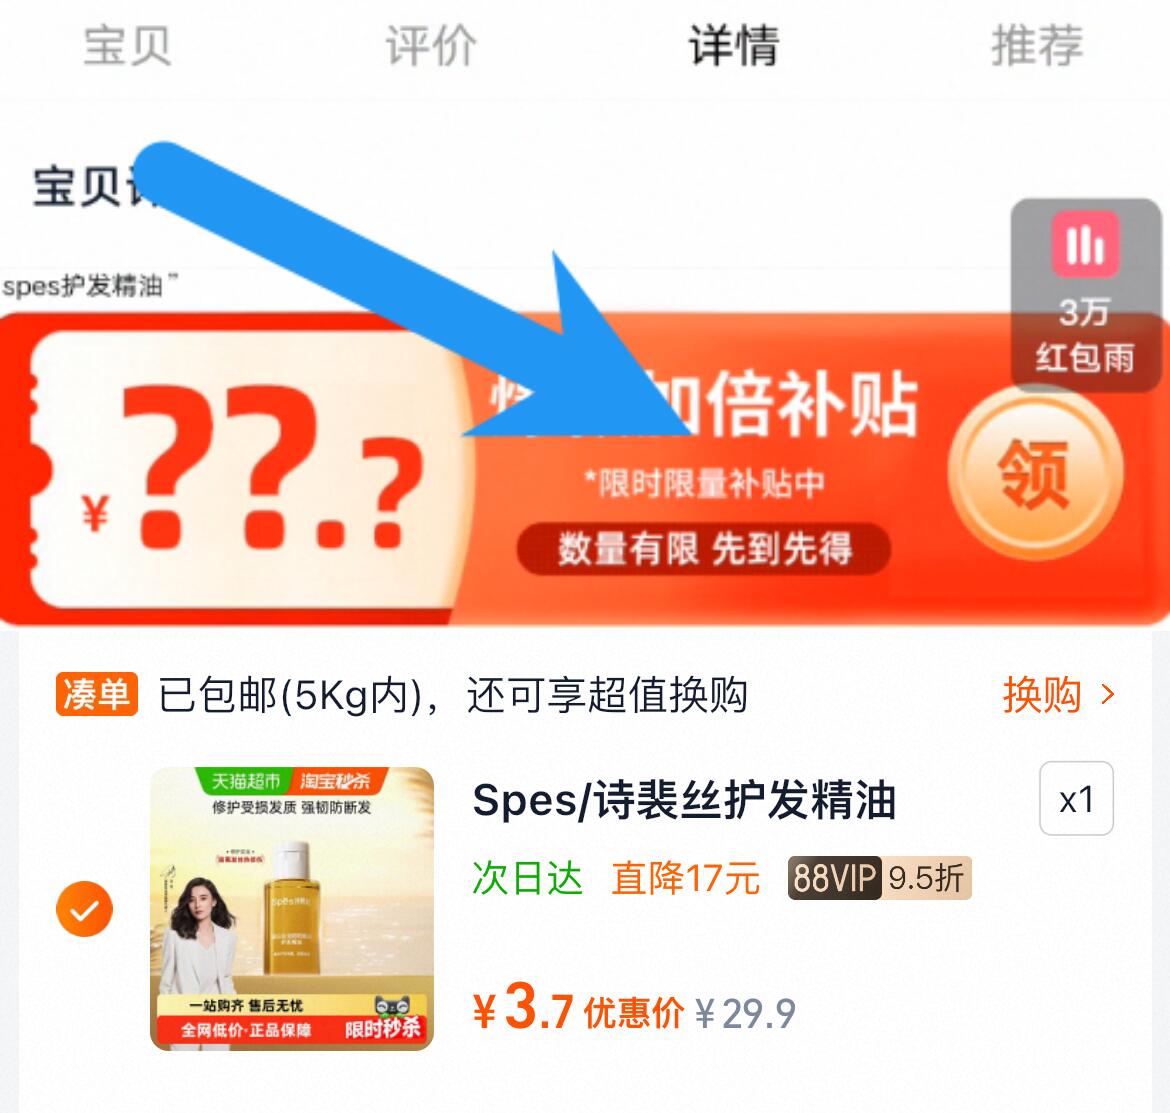Image resolution: width=1170 pixels, height=1113 pixels.
Task: Tap the Spes/诗裴丝护发精油 product title
Action: point(684,800)
